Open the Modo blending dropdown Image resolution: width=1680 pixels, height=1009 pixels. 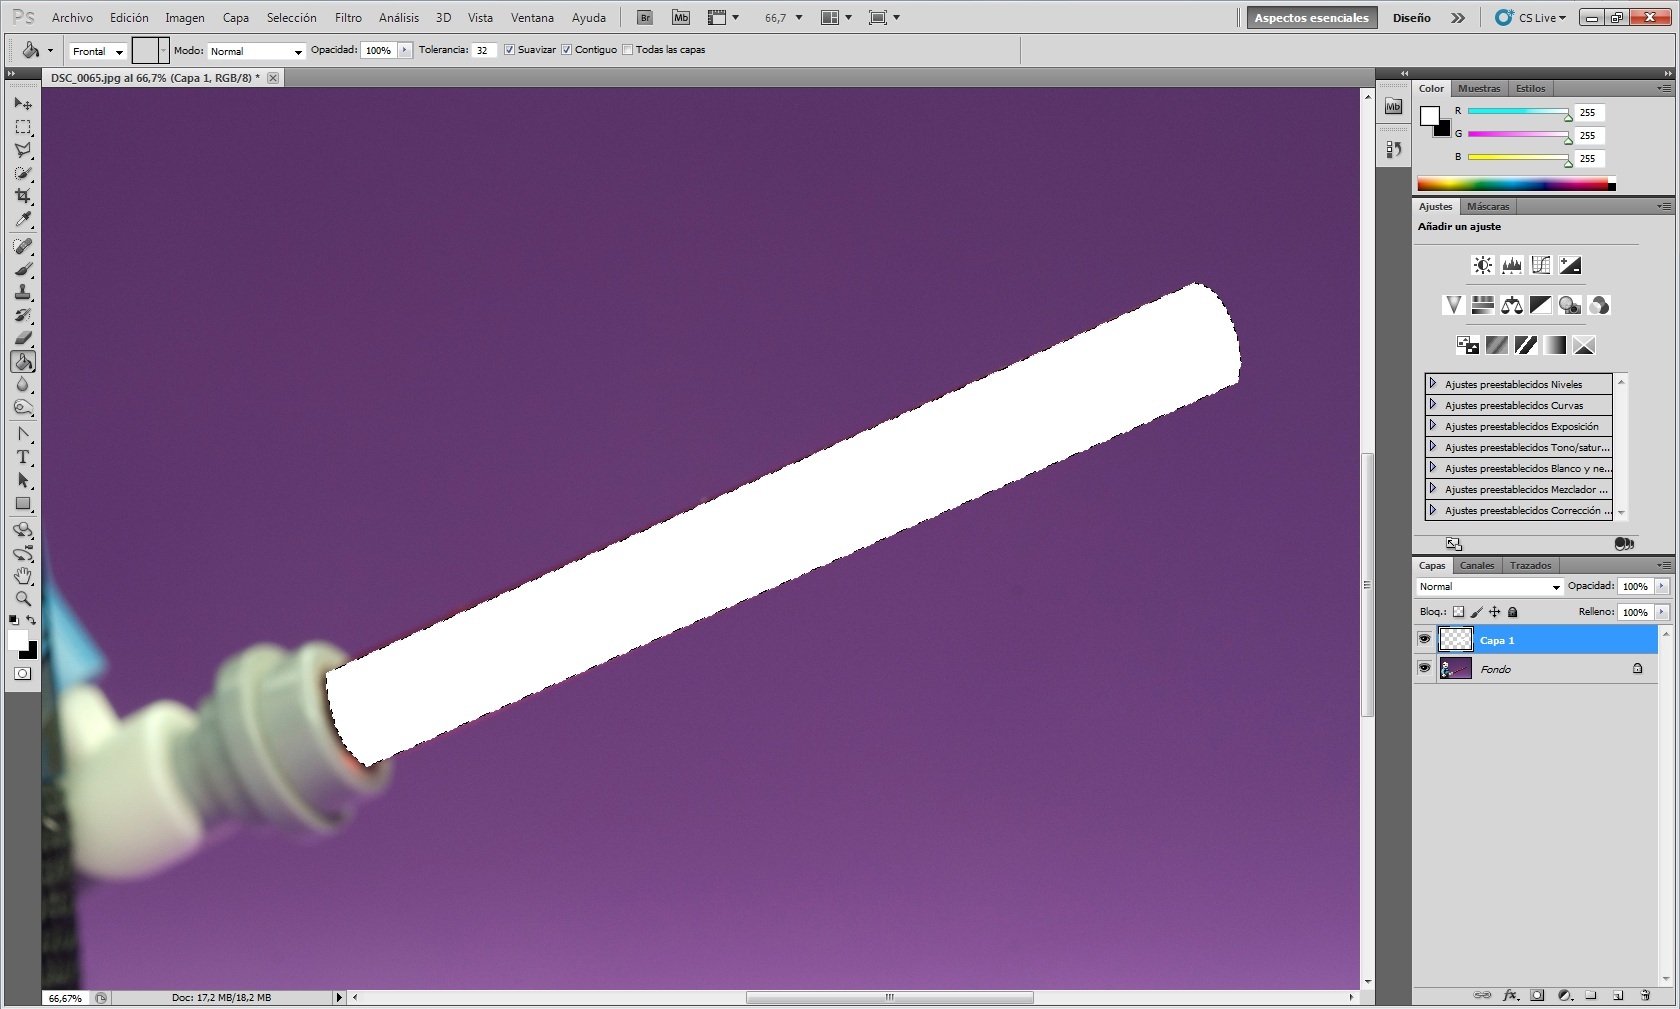point(256,51)
